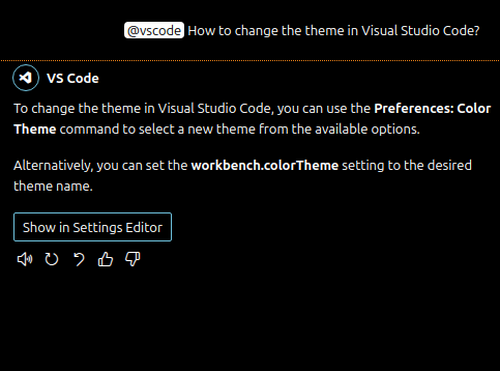This screenshot has width=500, height=371.
Task: Click the read aloud speaker icon
Action: 25,259
